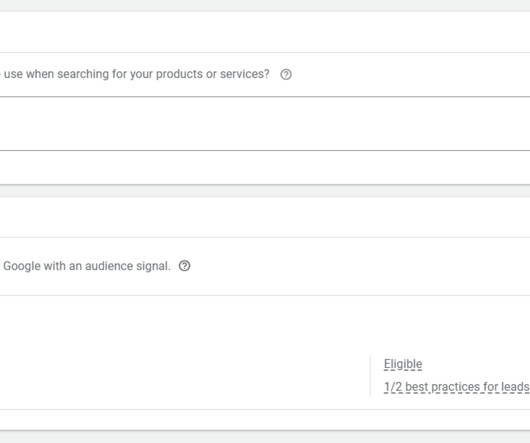Click the "Eligible" status link
This screenshot has width=530, height=443.
[403, 364]
